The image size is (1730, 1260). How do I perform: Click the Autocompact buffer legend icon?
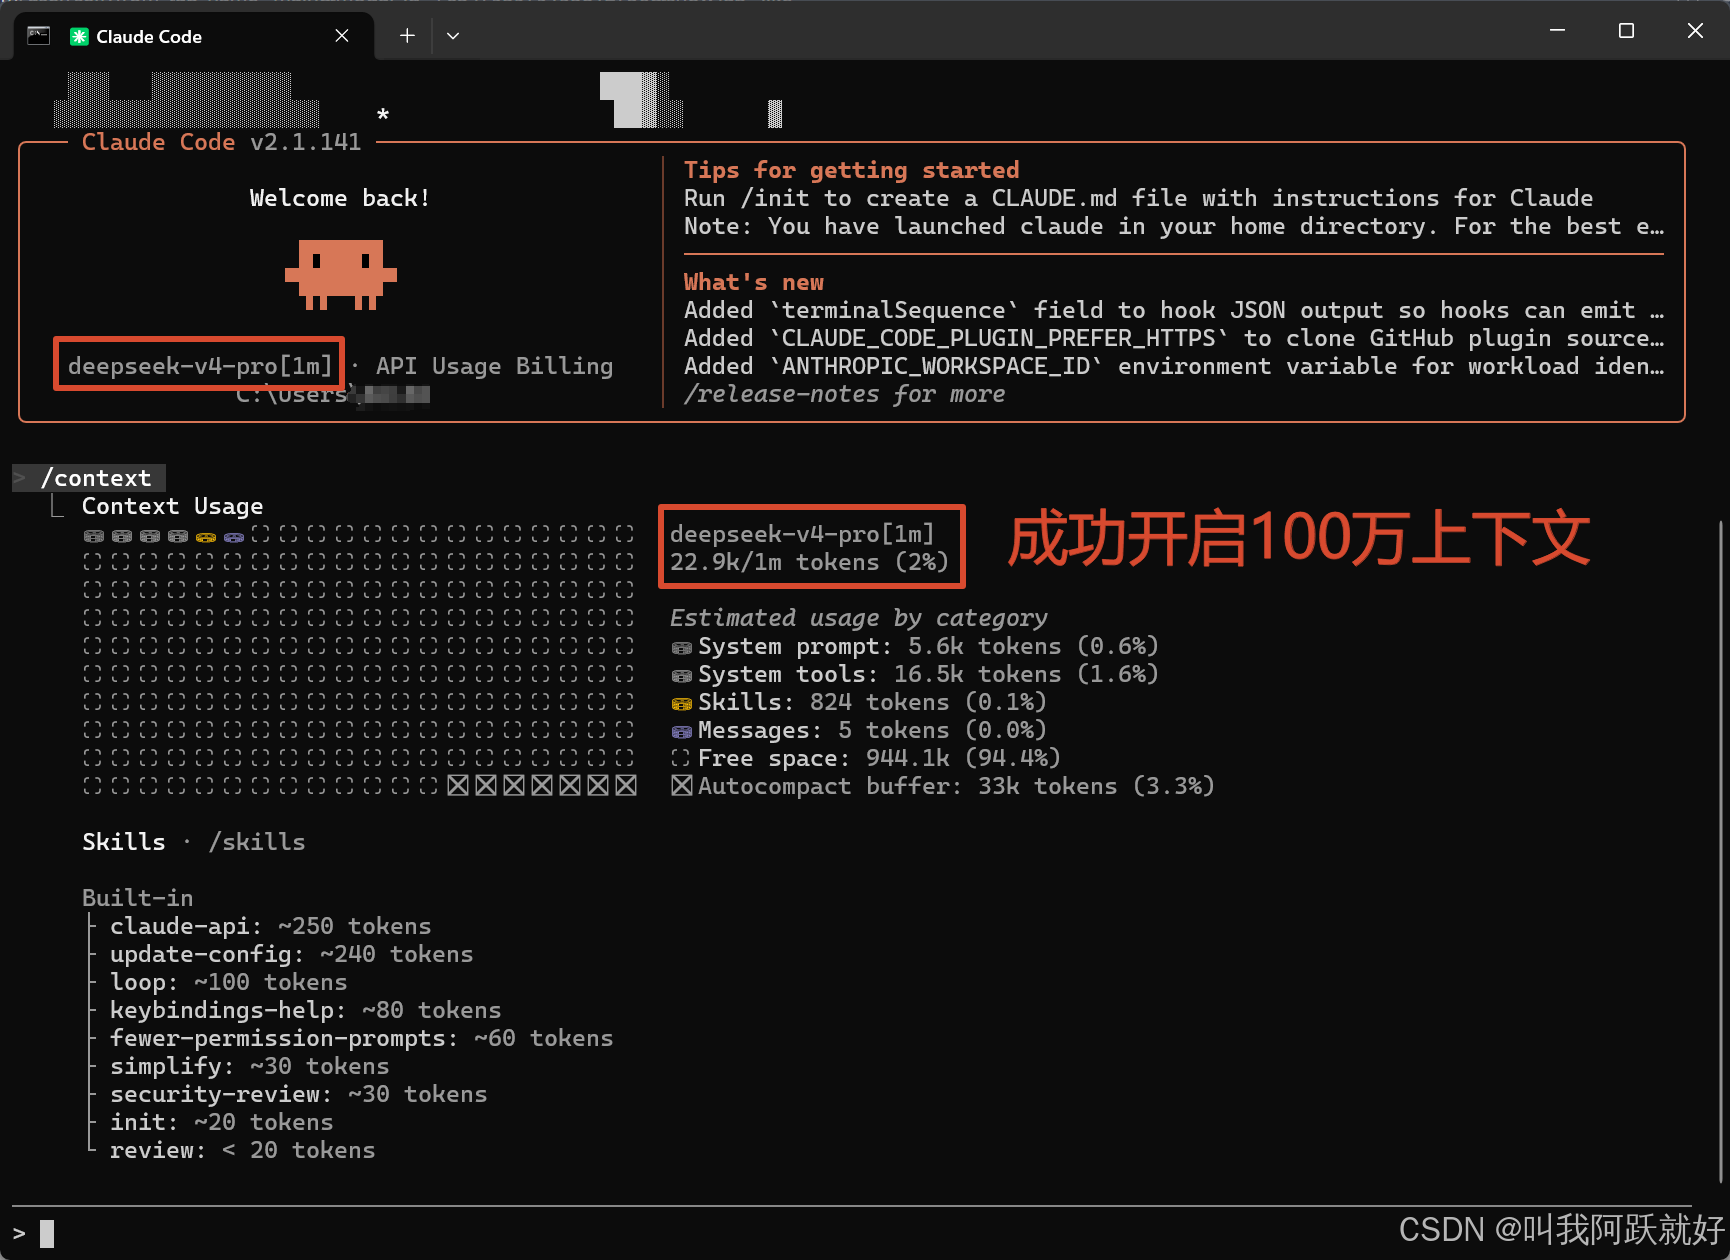tap(682, 786)
